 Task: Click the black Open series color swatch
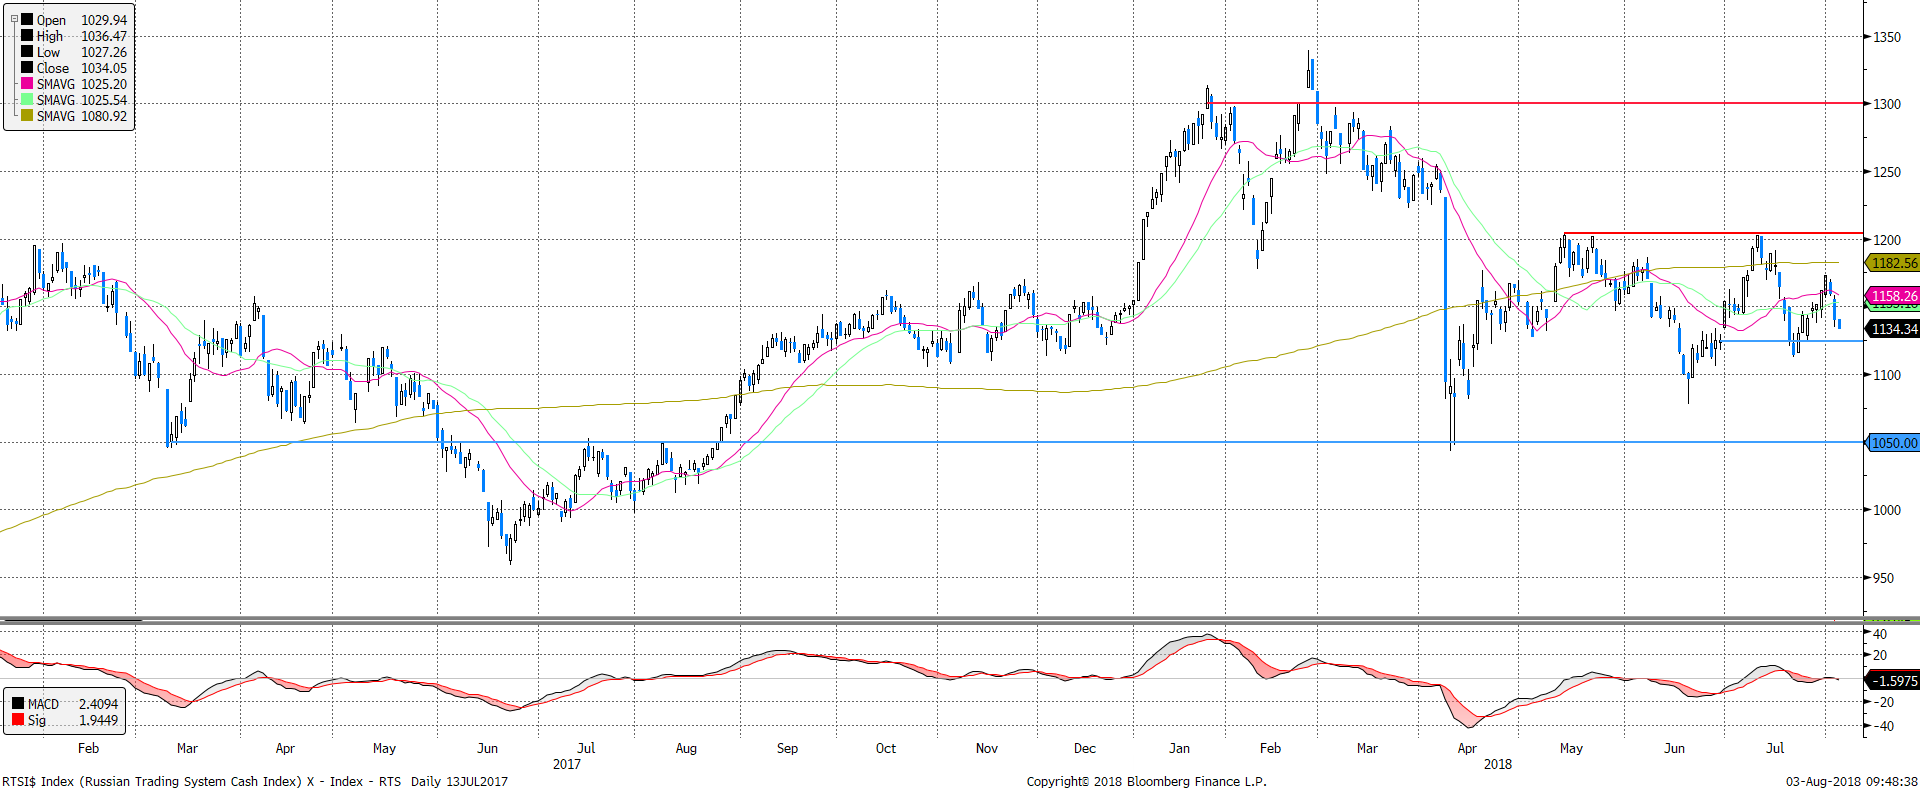(x=27, y=20)
